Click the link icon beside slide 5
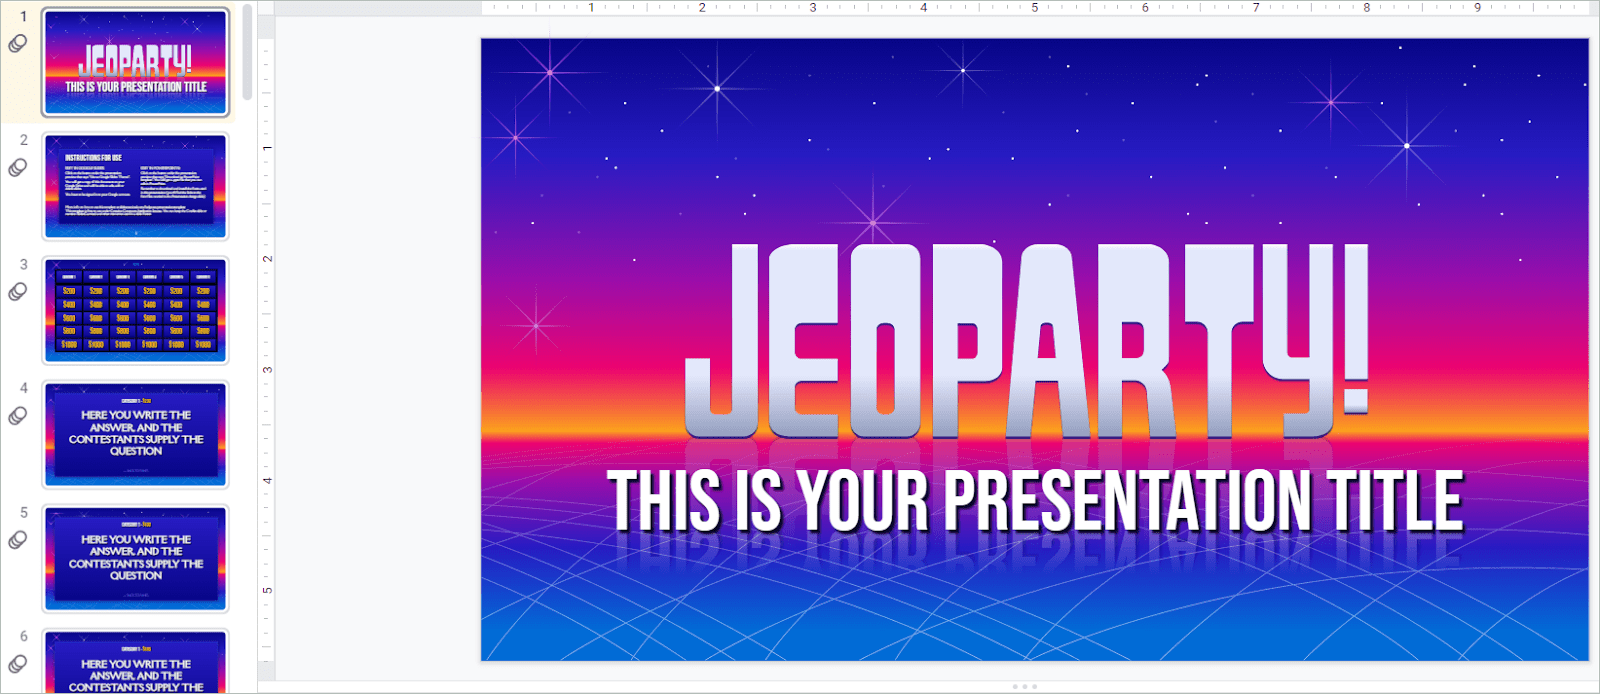Viewport: 1600px width, 694px height. click(18, 540)
